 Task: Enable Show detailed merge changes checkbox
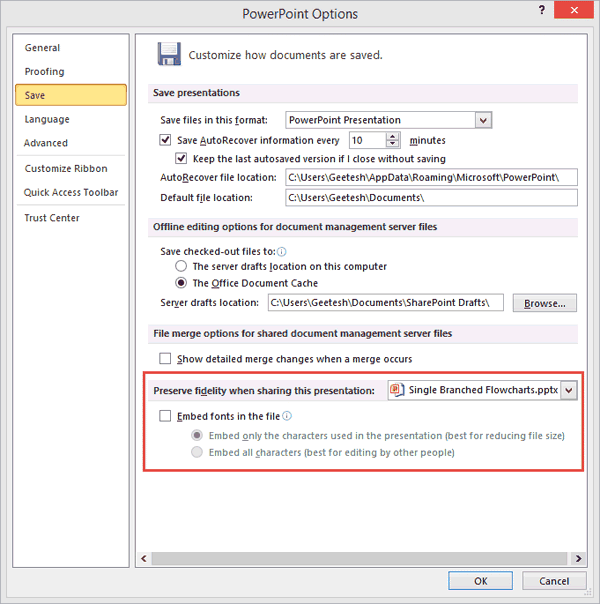point(166,359)
